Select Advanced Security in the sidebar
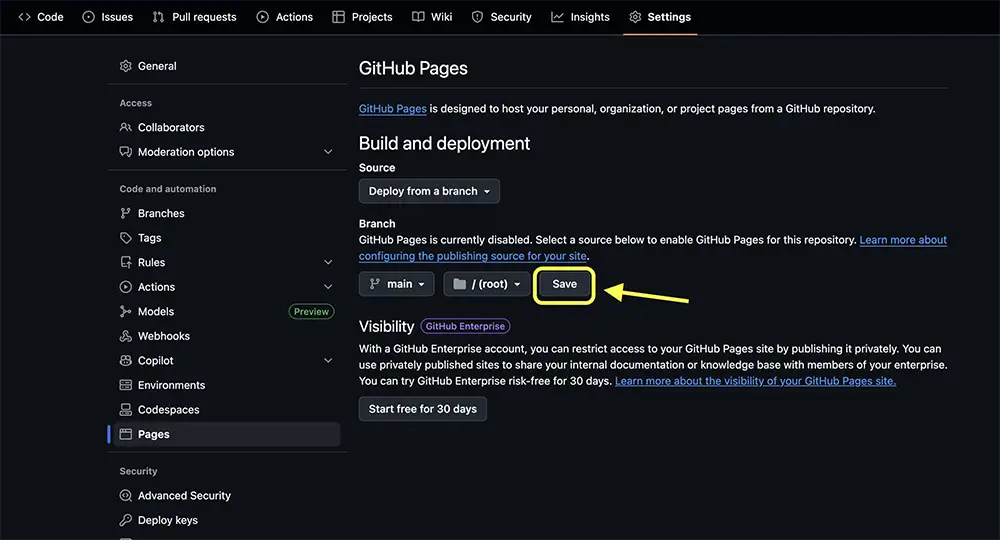 [x=184, y=496]
